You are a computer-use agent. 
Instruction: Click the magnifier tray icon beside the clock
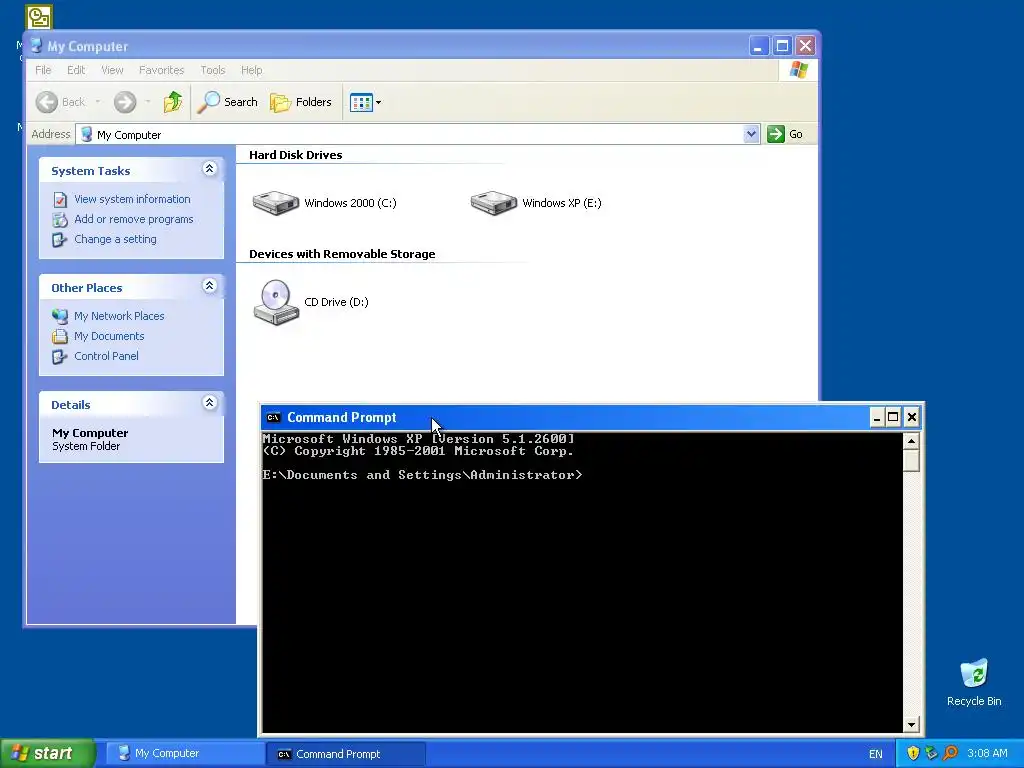point(950,754)
